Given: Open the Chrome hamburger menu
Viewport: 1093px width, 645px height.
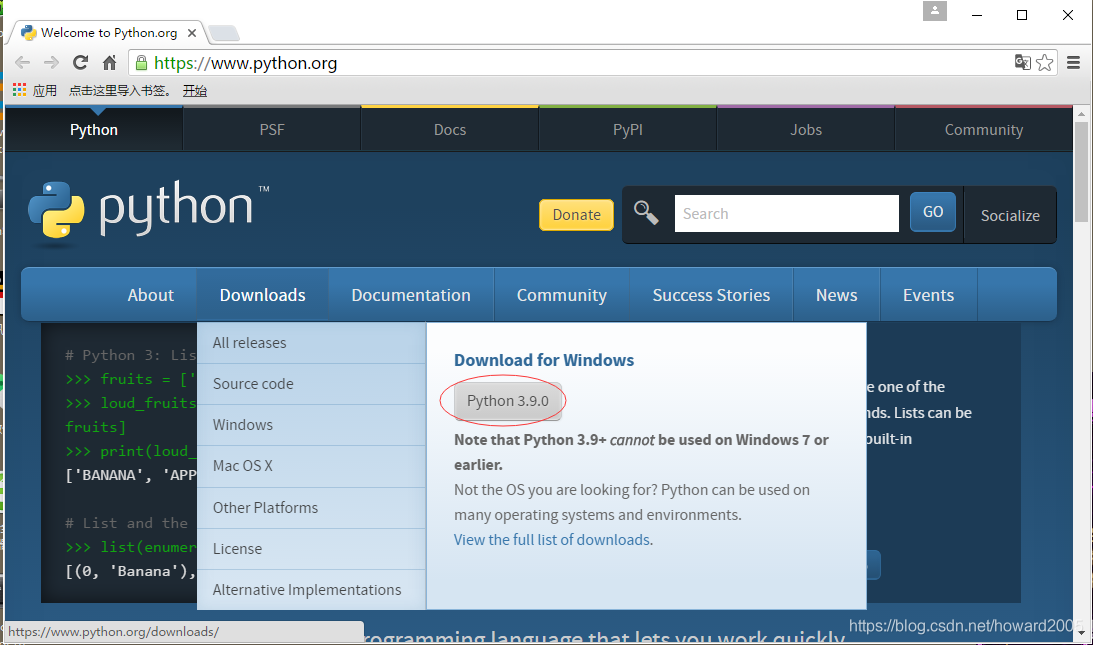Looking at the screenshot, I should point(1073,63).
